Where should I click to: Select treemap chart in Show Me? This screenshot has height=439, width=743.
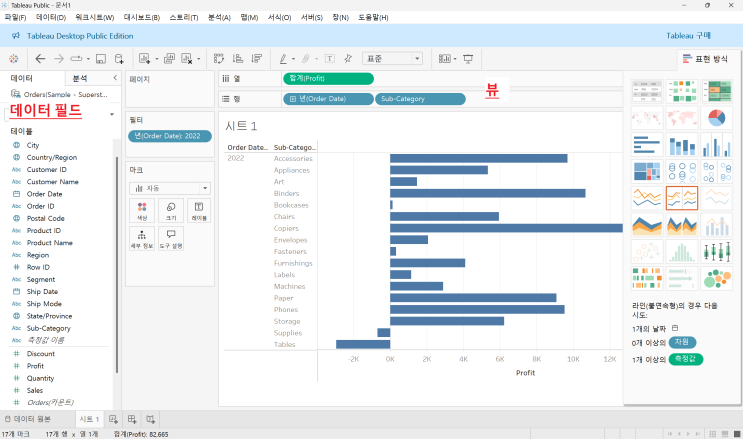coord(647,171)
